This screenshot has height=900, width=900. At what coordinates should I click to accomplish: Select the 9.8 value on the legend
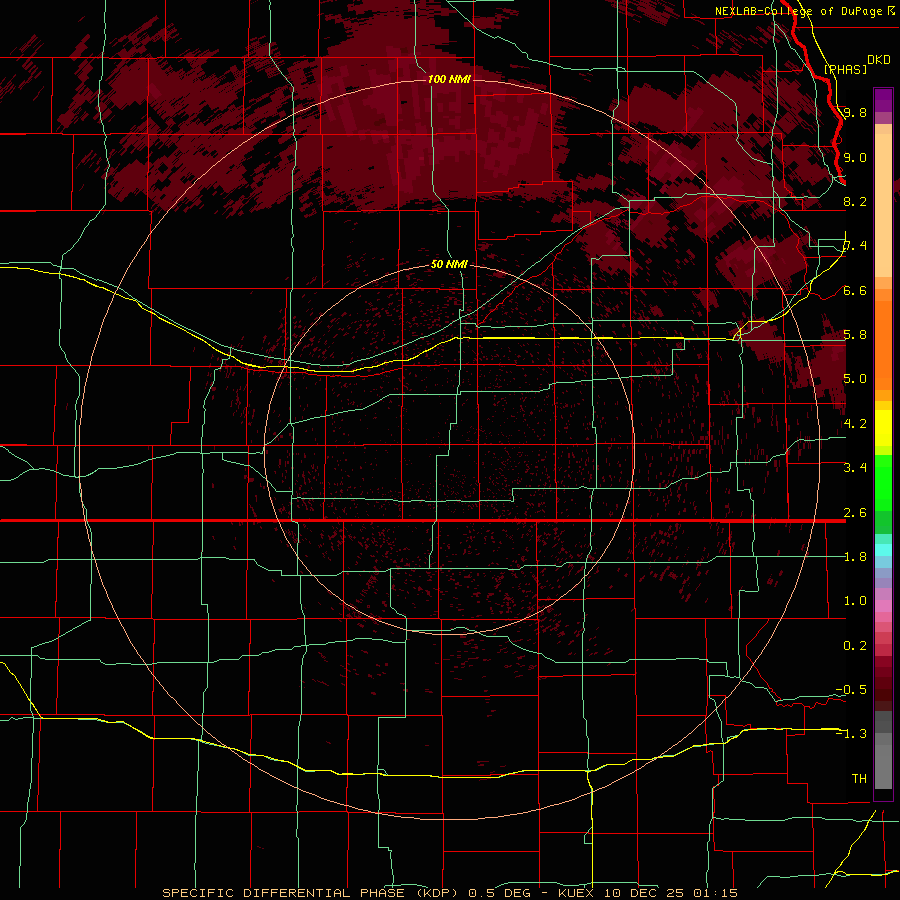coord(855,113)
